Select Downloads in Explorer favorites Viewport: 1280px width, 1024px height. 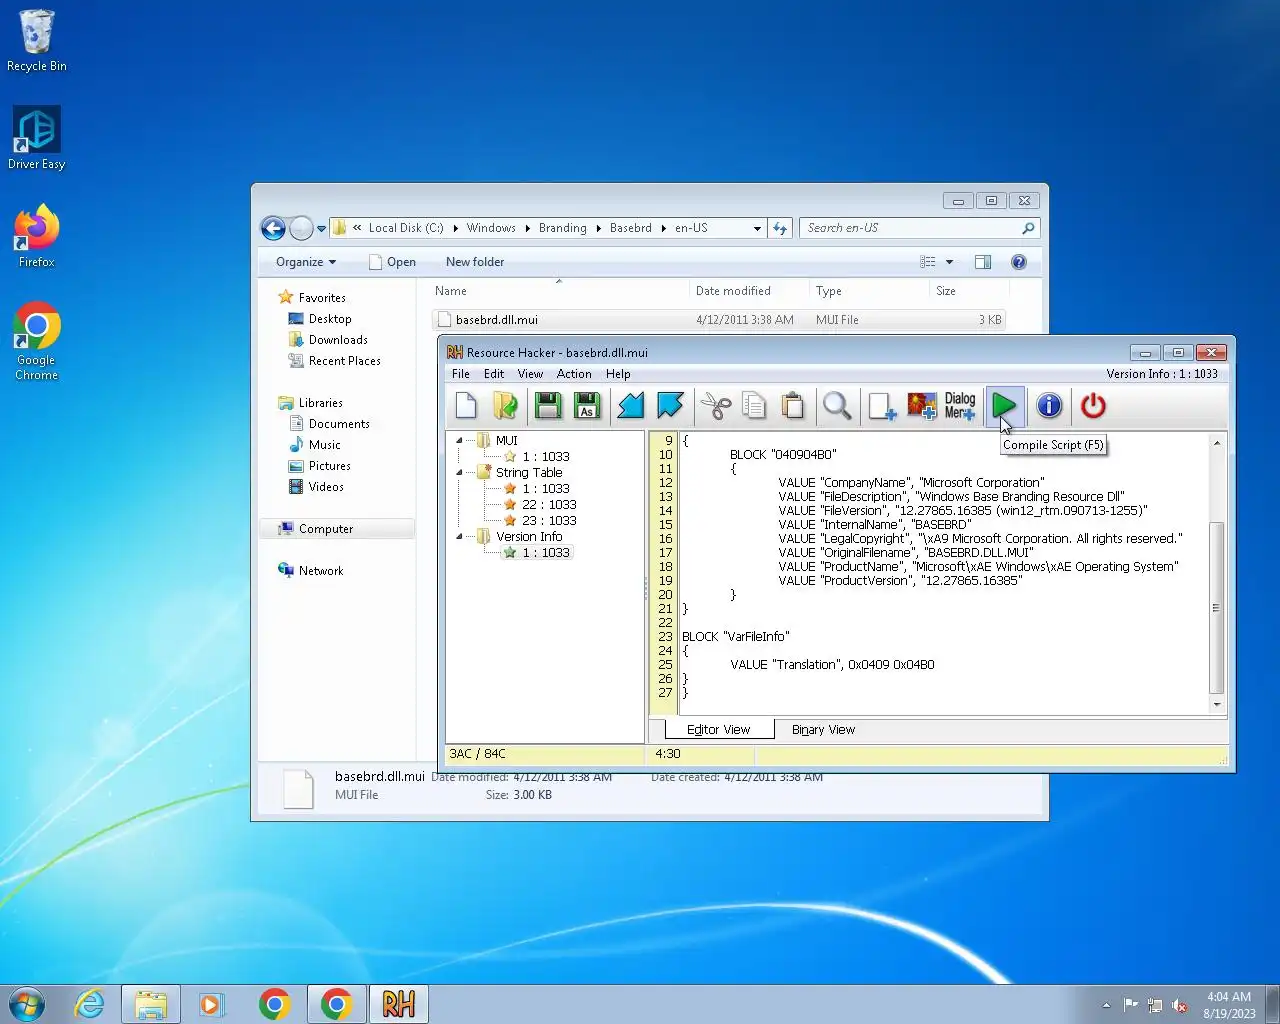tap(338, 340)
